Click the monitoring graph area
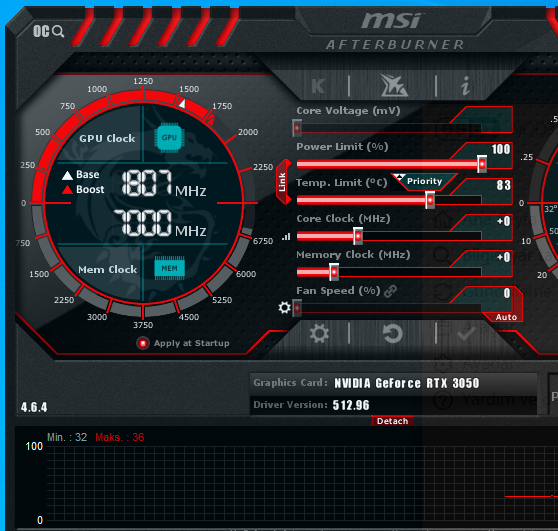The image size is (558, 531). click(x=302, y=483)
